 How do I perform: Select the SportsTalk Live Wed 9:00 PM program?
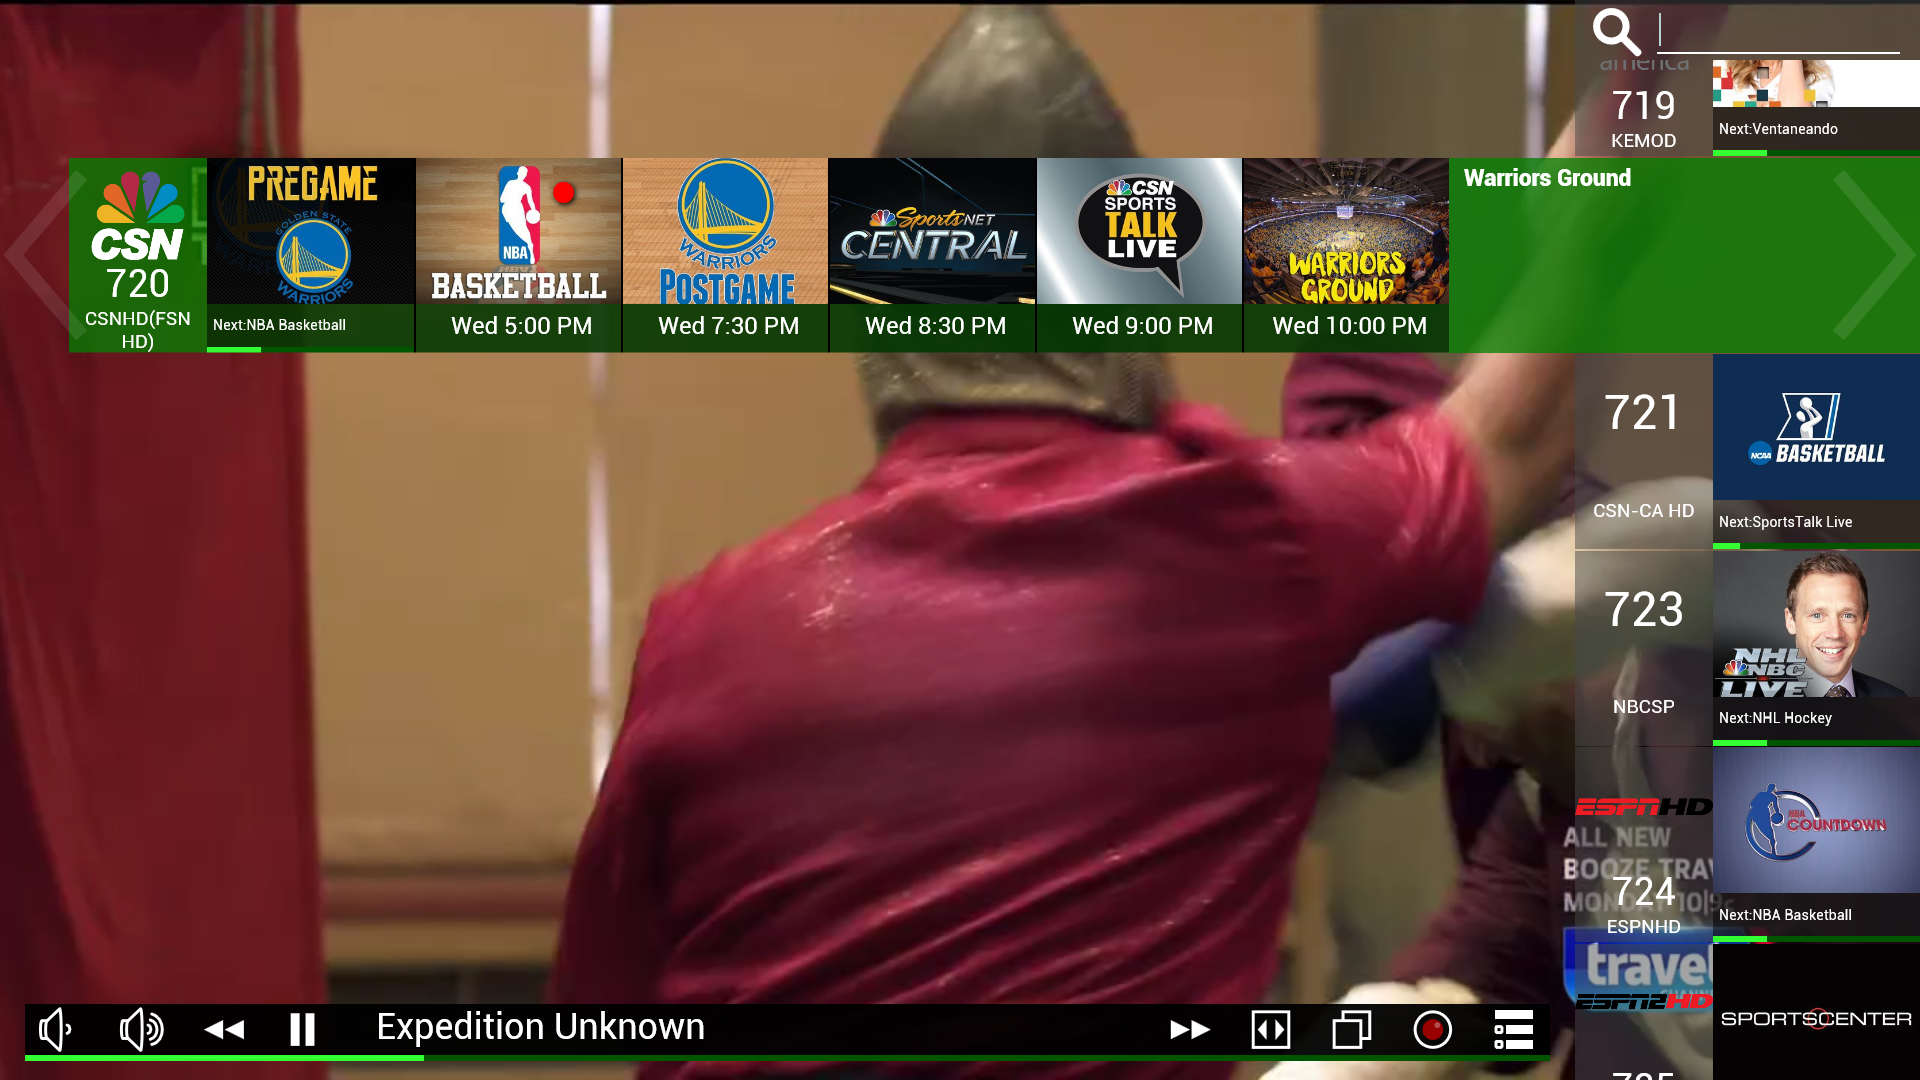1138,255
